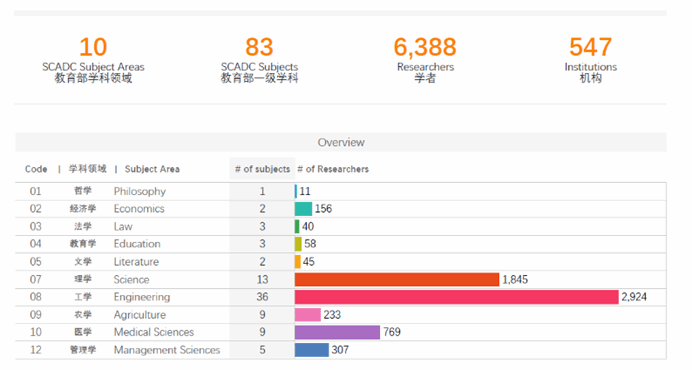Viewport: 692px width, 370px height.
Task: Click the purple Medical Sciences bar
Action: (337, 332)
